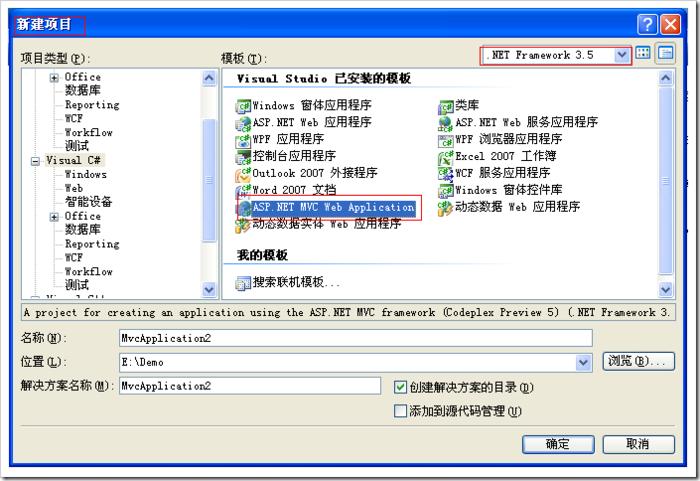Screen dimensions: 700x481
Task: Click the 解决方案名称 input field
Action: coord(250,386)
